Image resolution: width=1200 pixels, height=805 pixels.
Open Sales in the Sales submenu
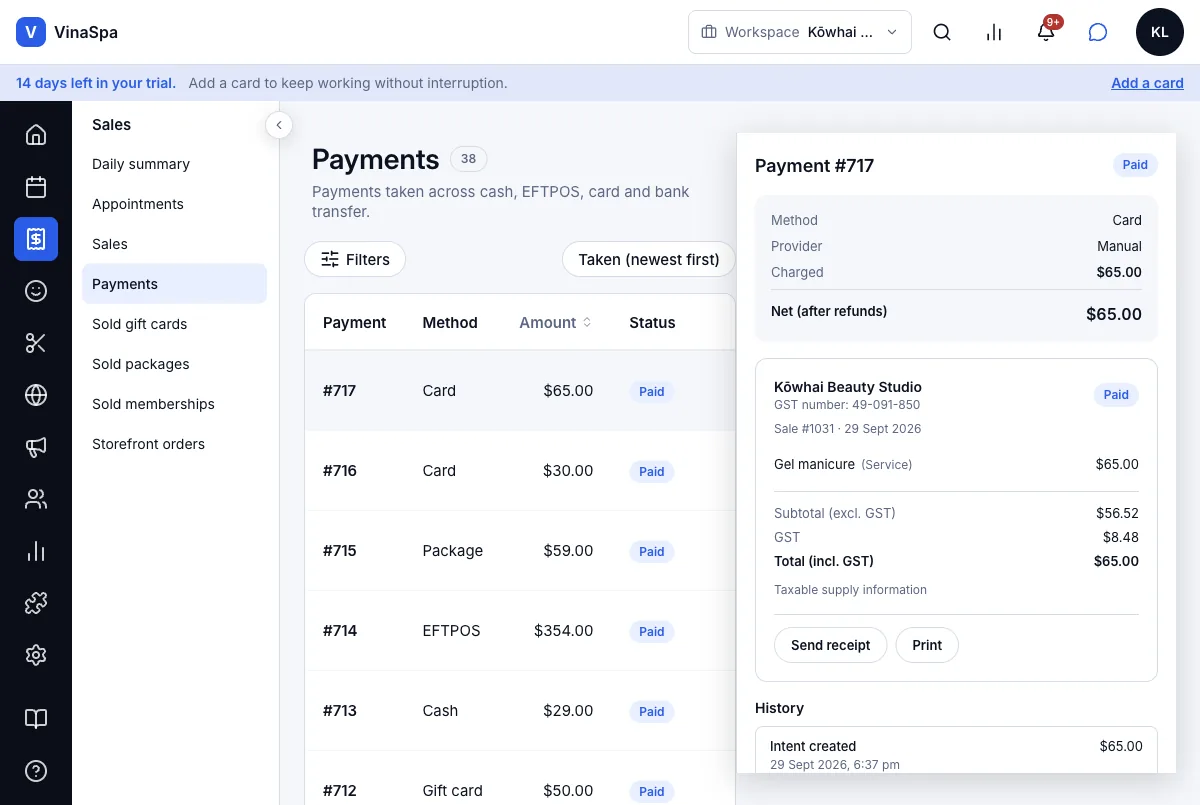coord(175,244)
